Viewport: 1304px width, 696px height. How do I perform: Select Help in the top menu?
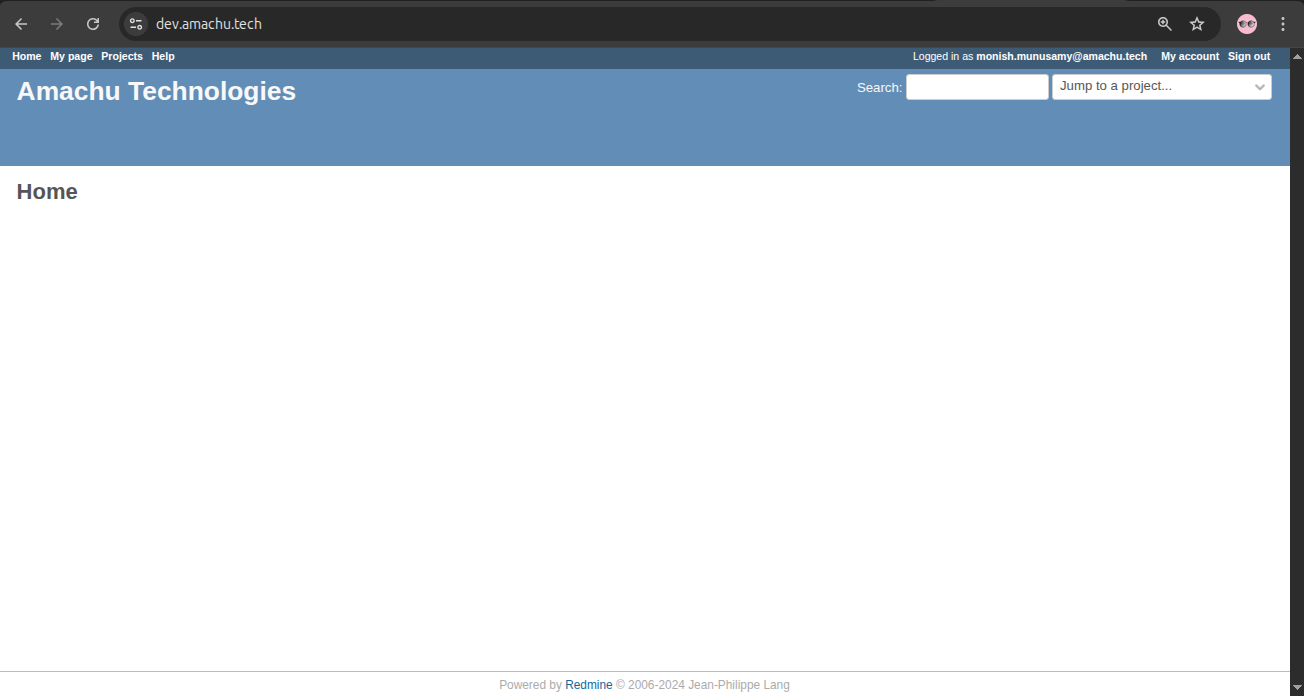pyautogui.click(x=163, y=57)
